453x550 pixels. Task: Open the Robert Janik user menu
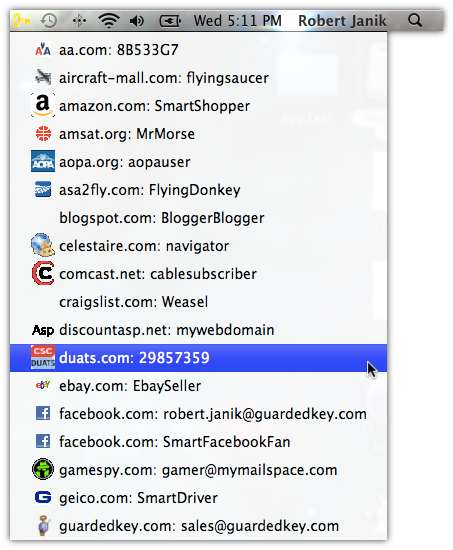[342, 21]
